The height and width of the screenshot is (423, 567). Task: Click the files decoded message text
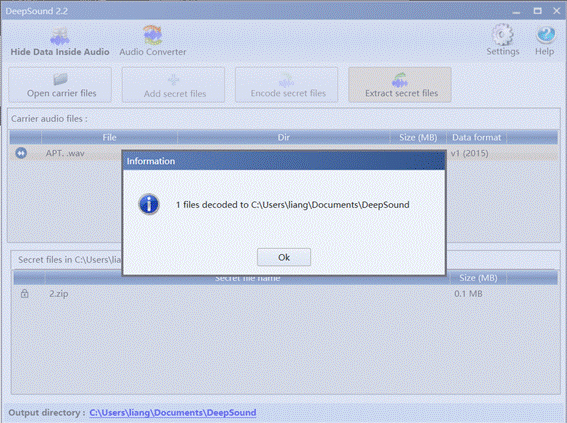pyautogui.click(x=293, y=205)
